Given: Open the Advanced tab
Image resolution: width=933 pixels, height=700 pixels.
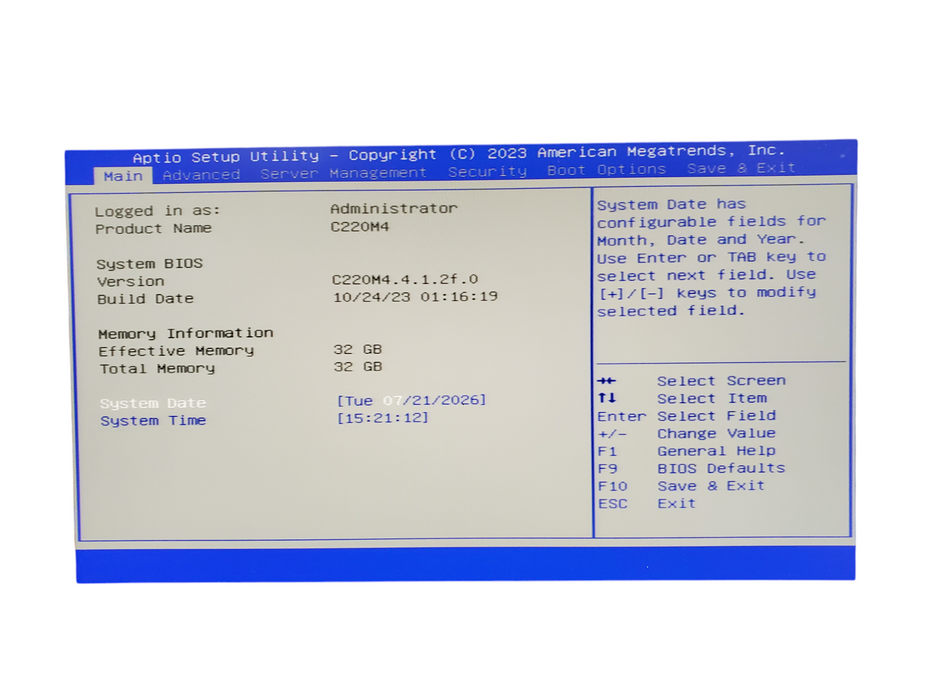Looking at the screenshot, I should (x=201, y=175).
